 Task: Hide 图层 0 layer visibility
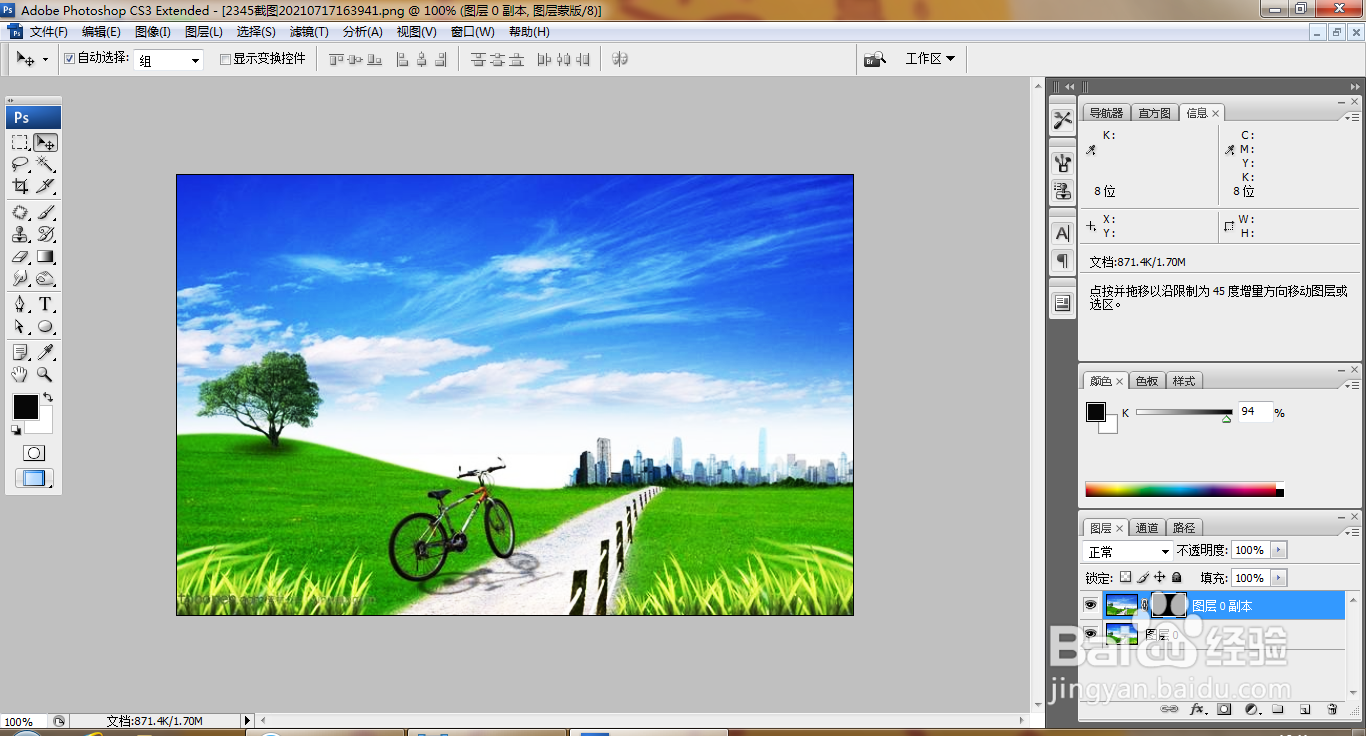pyautogui.click(x=1091, y=633)
